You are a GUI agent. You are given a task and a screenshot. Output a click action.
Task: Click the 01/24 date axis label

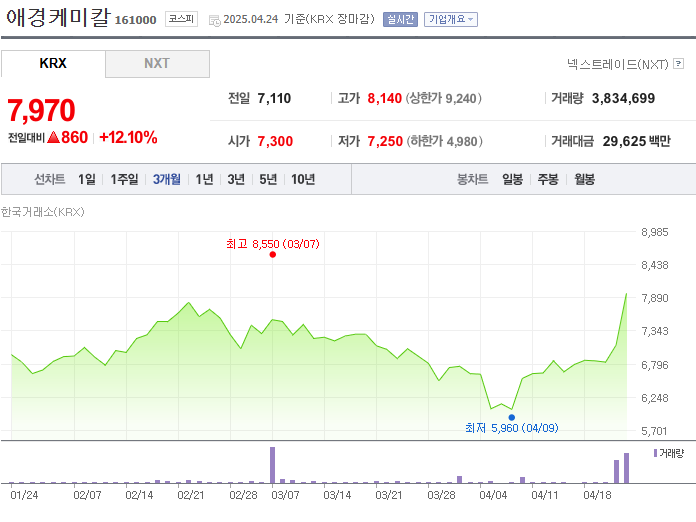click(x=24, y=495)
